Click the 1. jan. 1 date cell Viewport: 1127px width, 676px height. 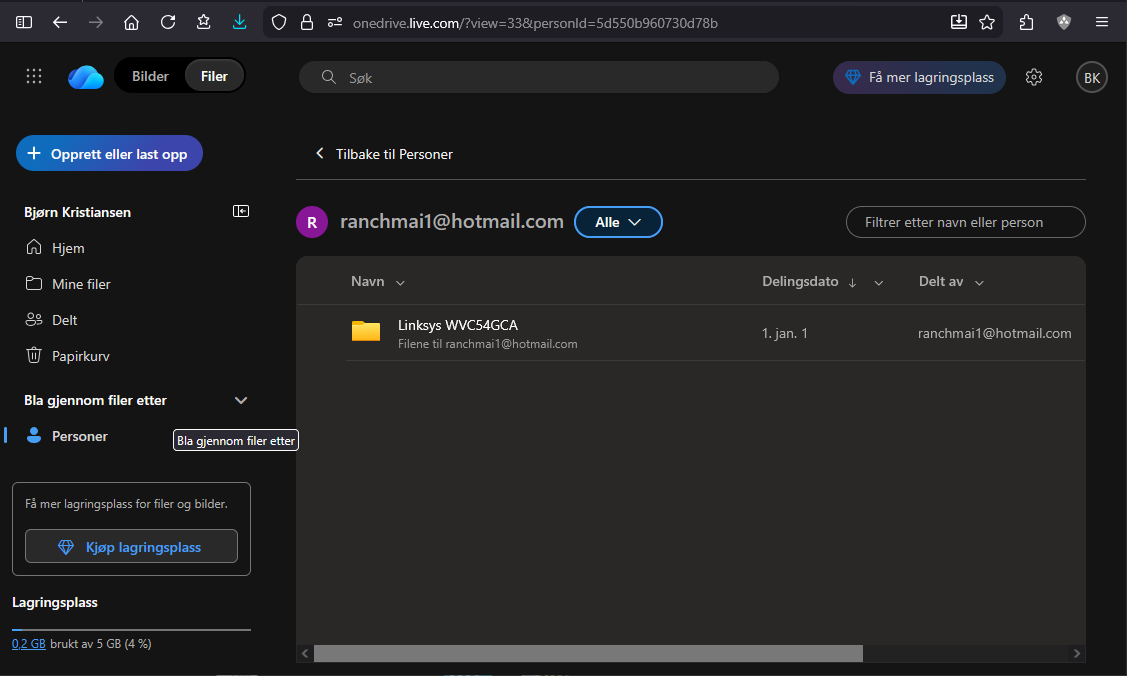(x=785, y=333)
